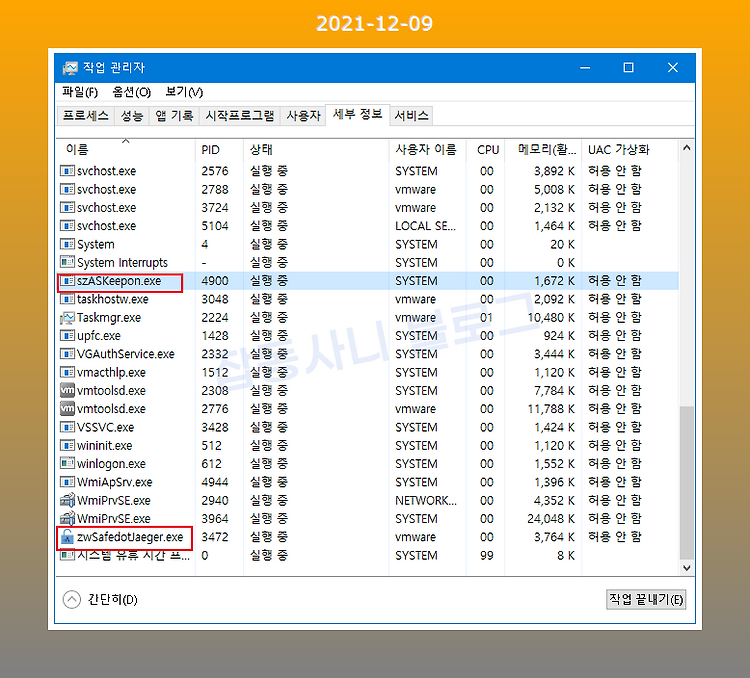Sort by the 상태 column header
750x678 pixels.
coord(316,150)
